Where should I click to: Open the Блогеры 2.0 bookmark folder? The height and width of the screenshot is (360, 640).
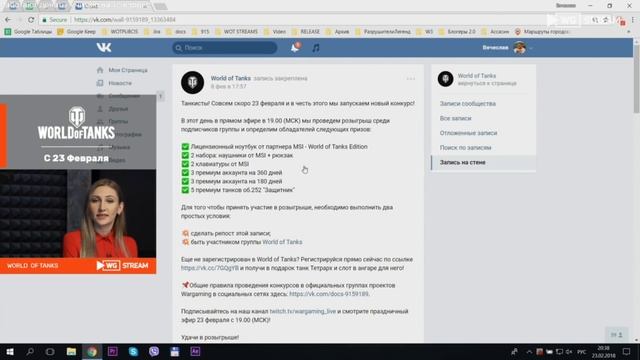click(457, 31)
